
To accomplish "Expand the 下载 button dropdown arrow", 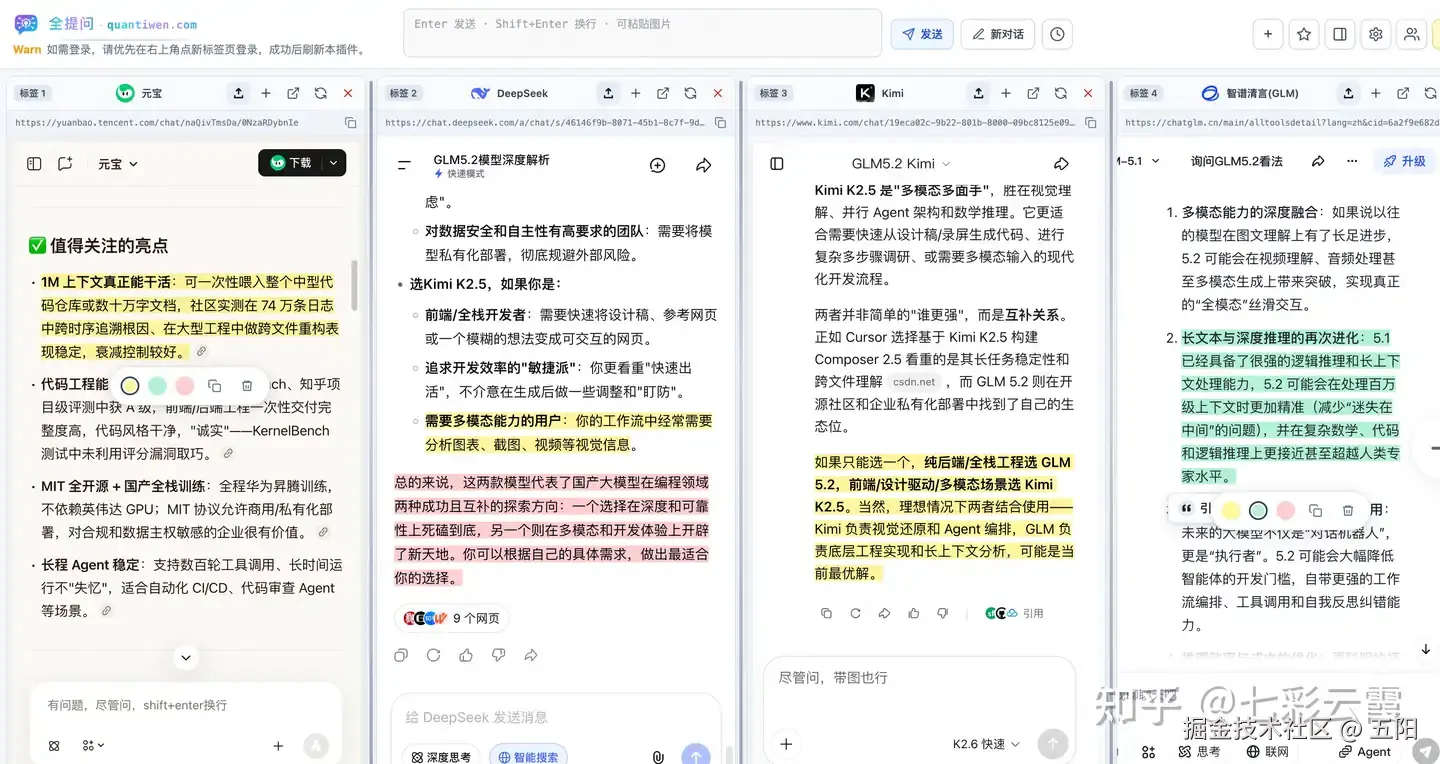I will (x=334, y=163).
